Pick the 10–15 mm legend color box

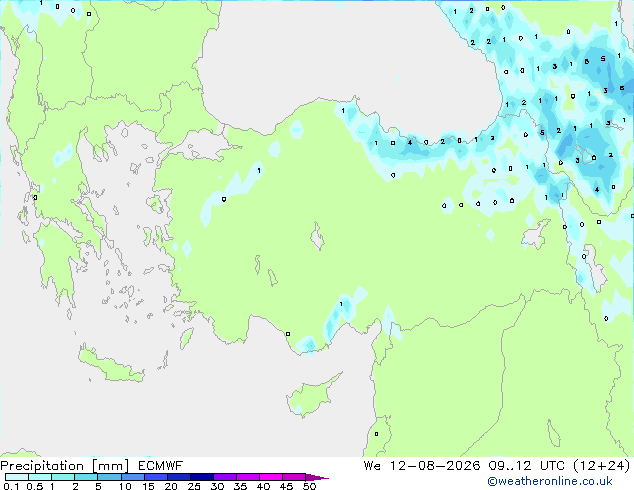133,477
